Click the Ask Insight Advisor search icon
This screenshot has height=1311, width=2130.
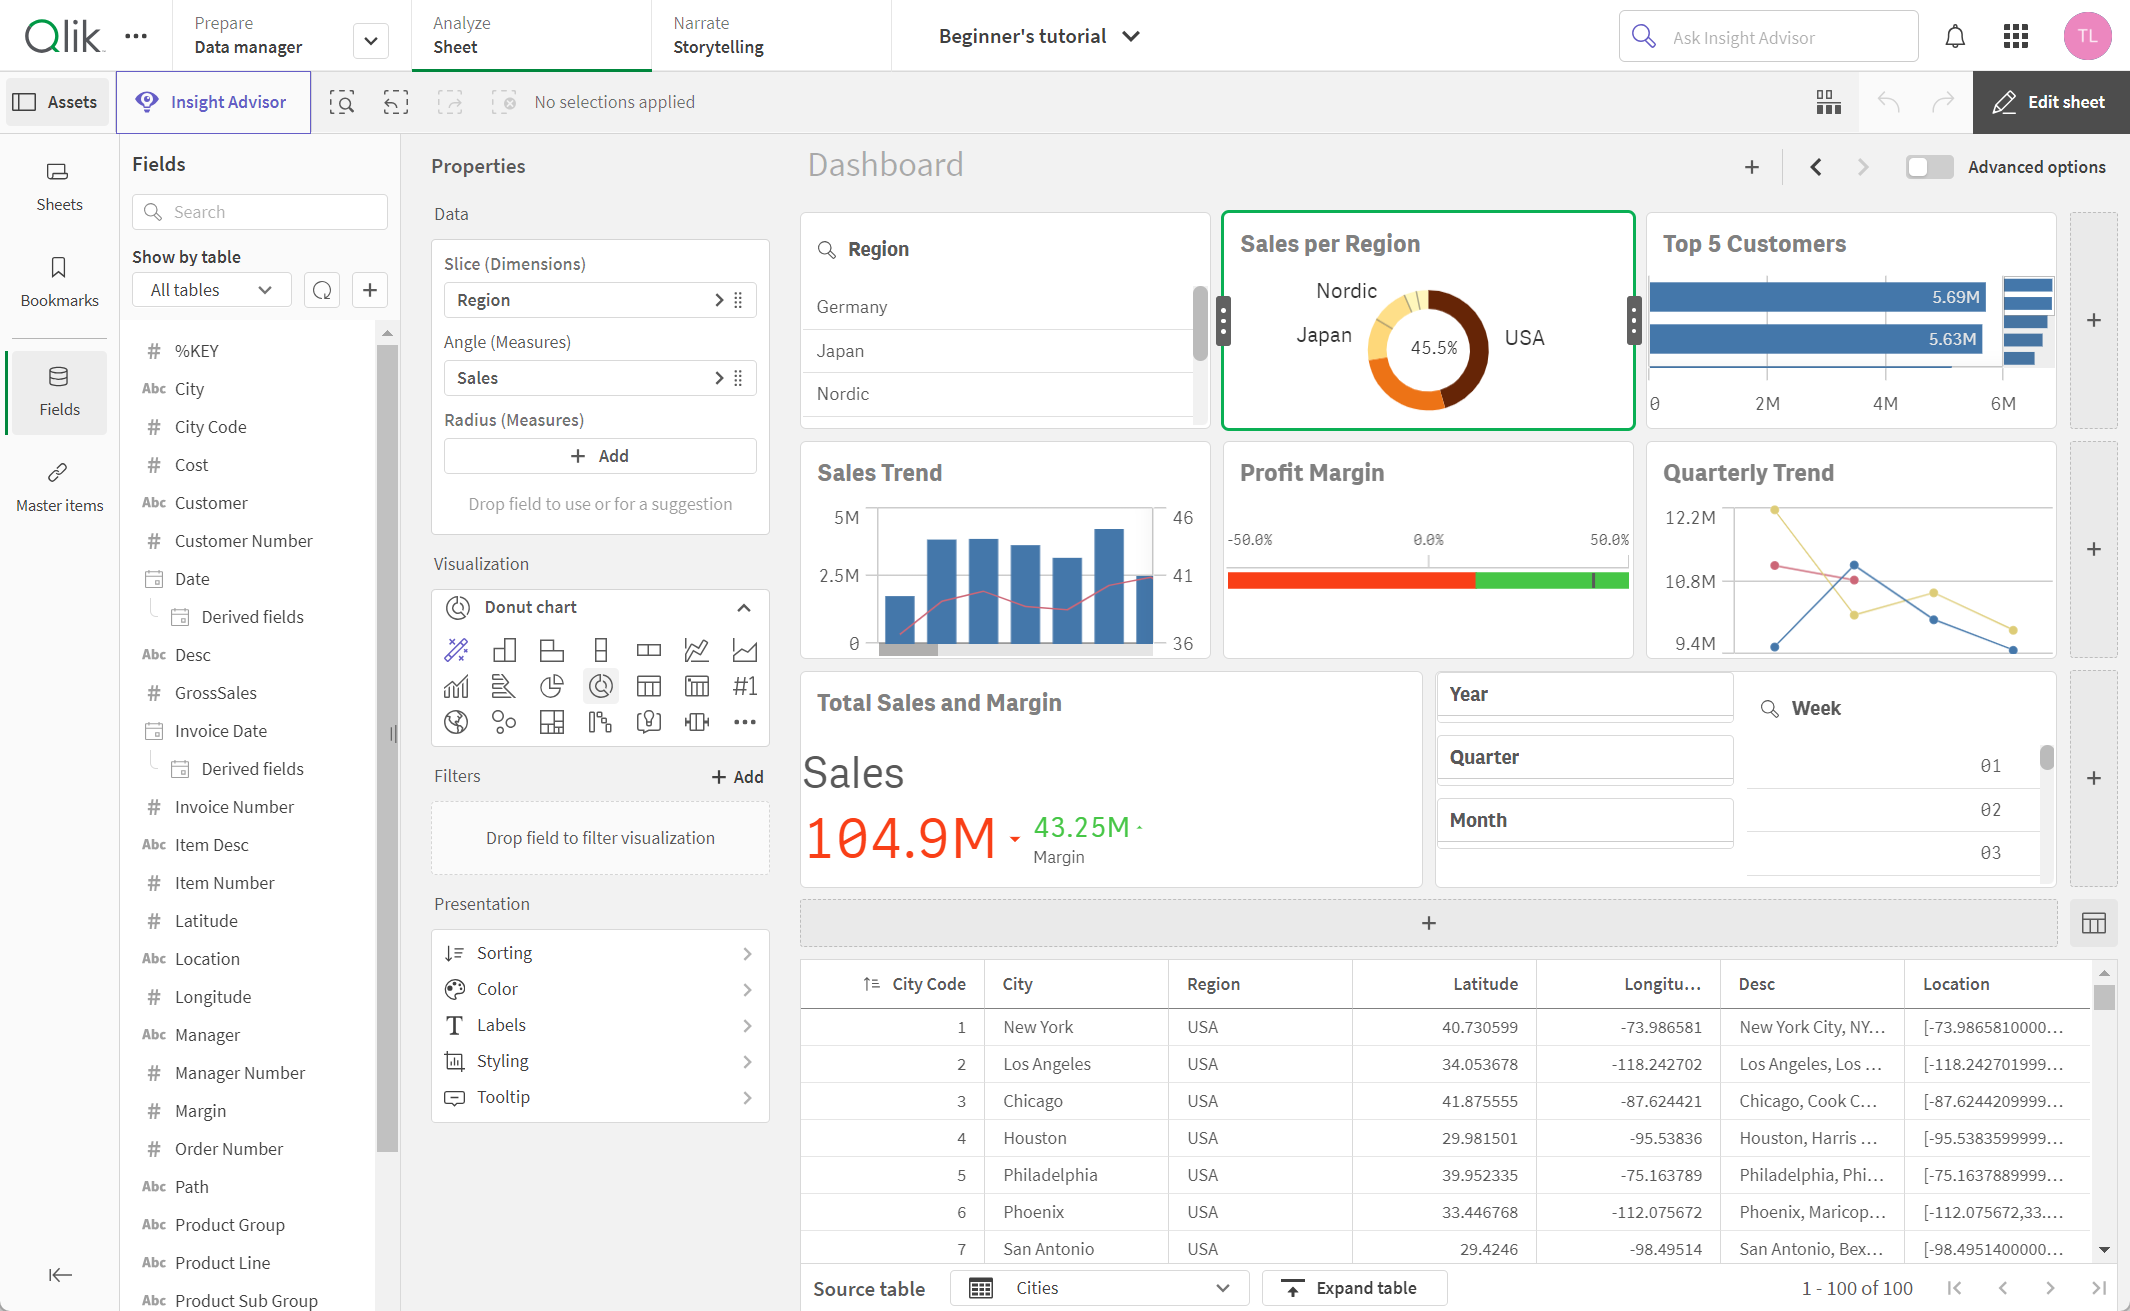[1643, 37]
